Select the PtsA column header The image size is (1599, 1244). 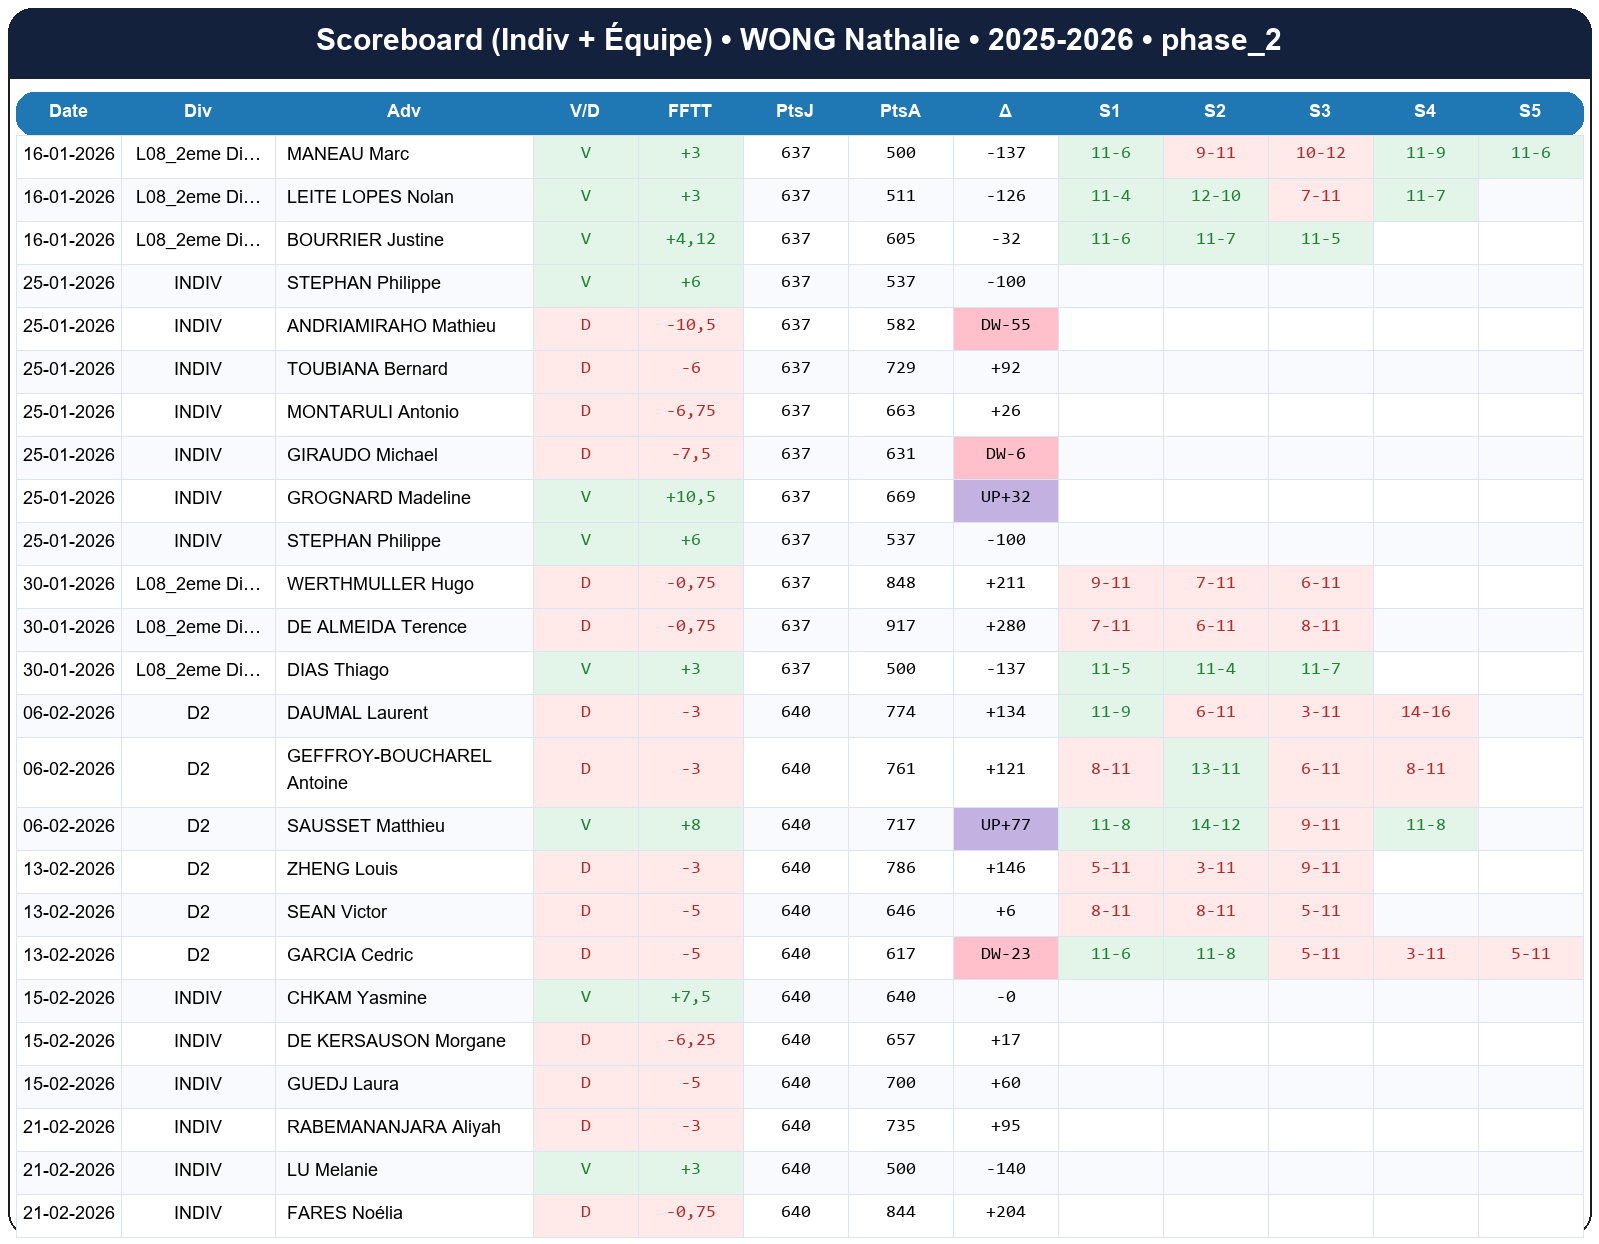(899, 111)
